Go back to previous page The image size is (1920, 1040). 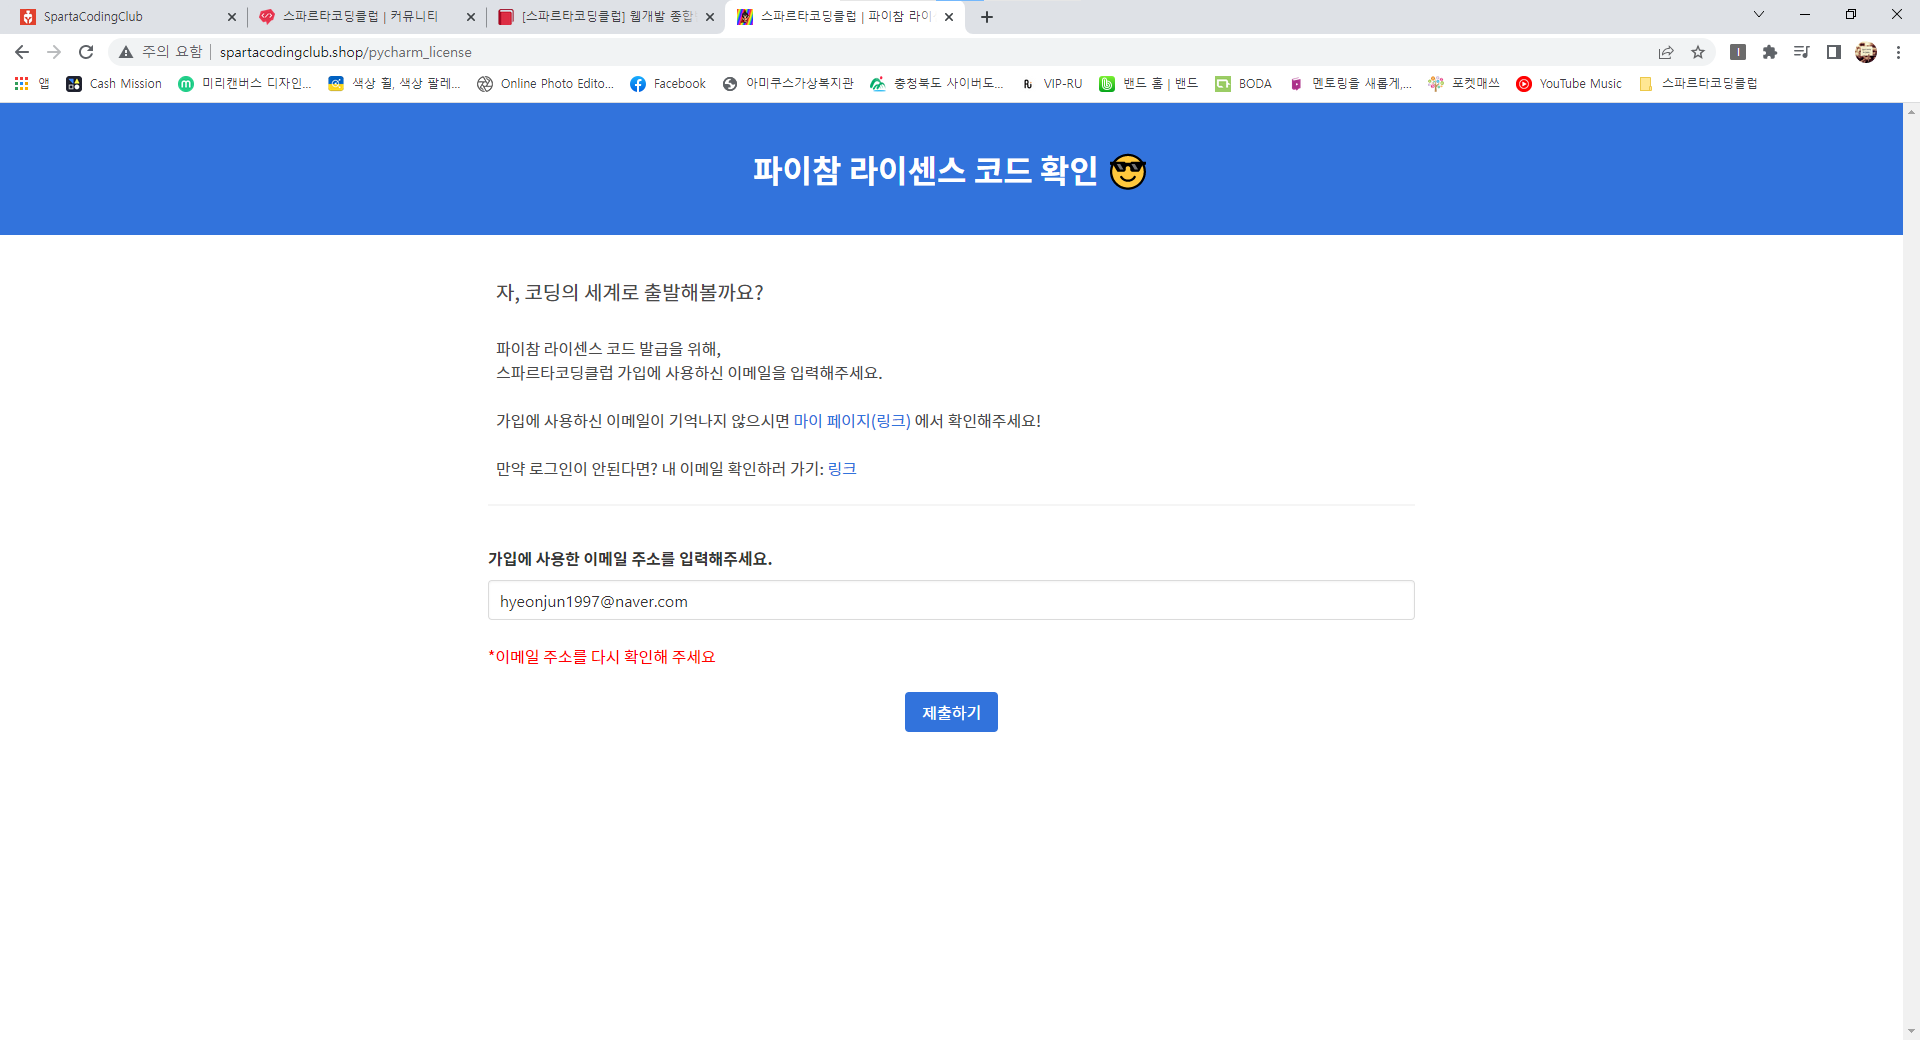[22, 52]
